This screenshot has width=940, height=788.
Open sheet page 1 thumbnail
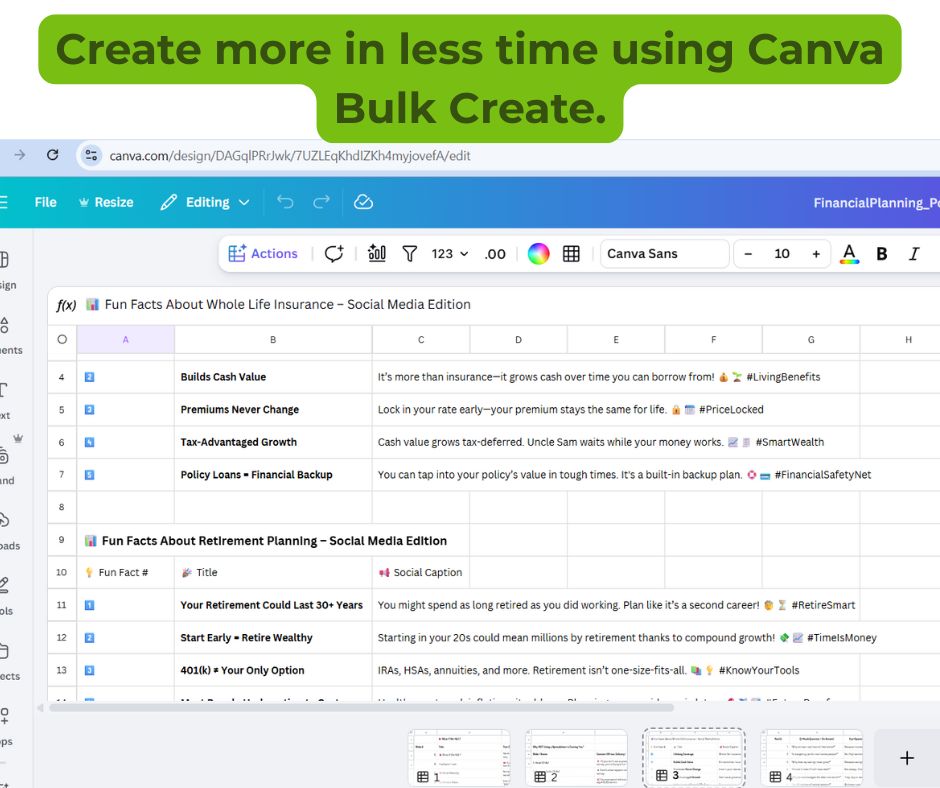[459, 757]
